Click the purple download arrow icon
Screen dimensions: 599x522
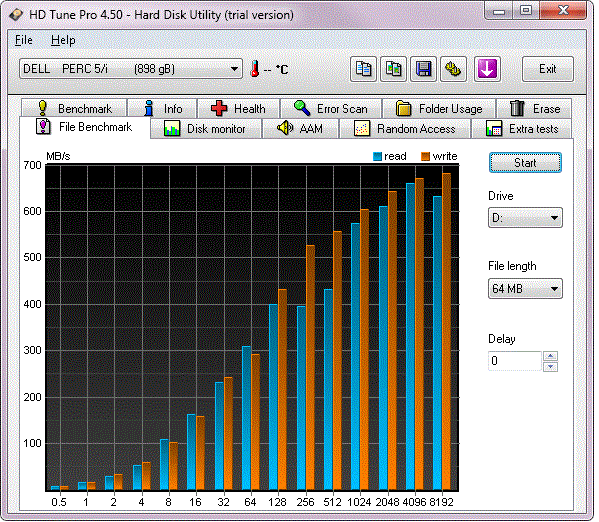point(487,69)
